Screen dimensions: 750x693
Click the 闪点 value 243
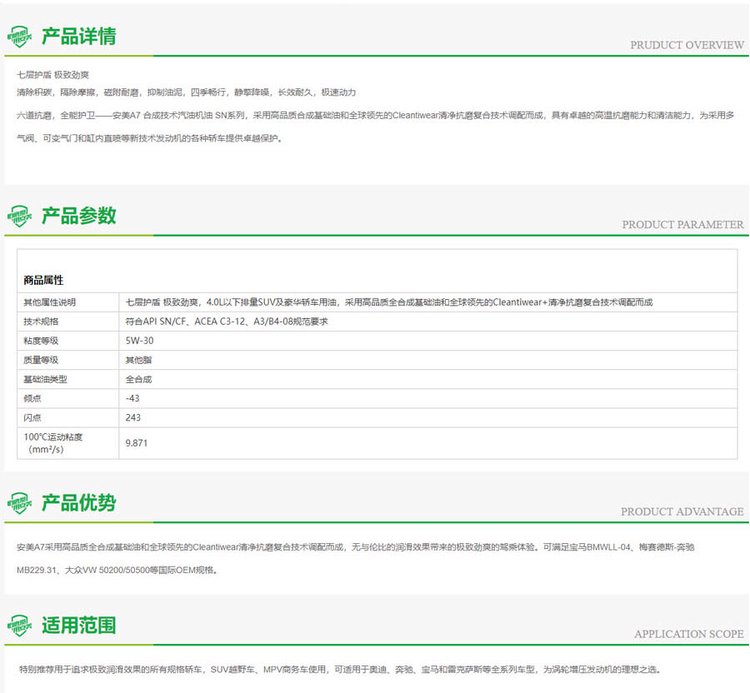133,417
